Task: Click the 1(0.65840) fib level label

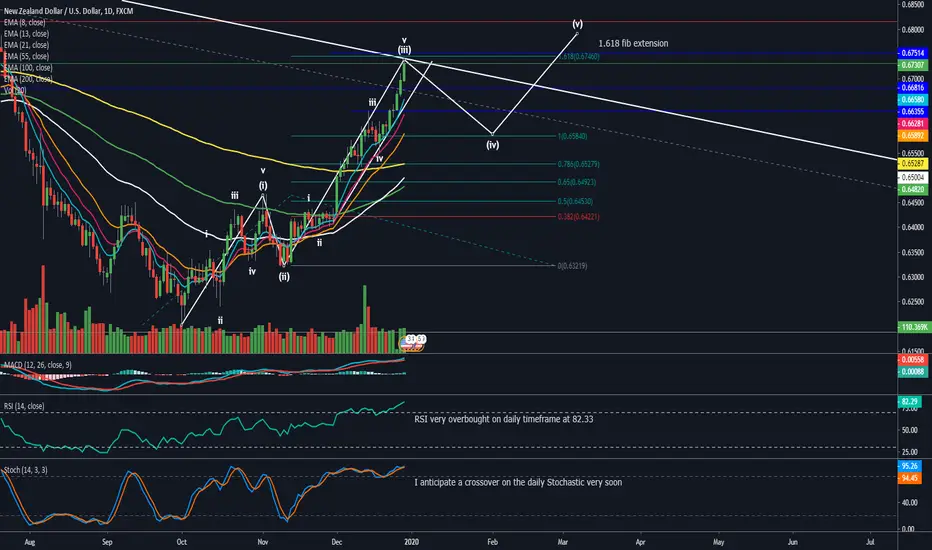Action: [572, 136]
